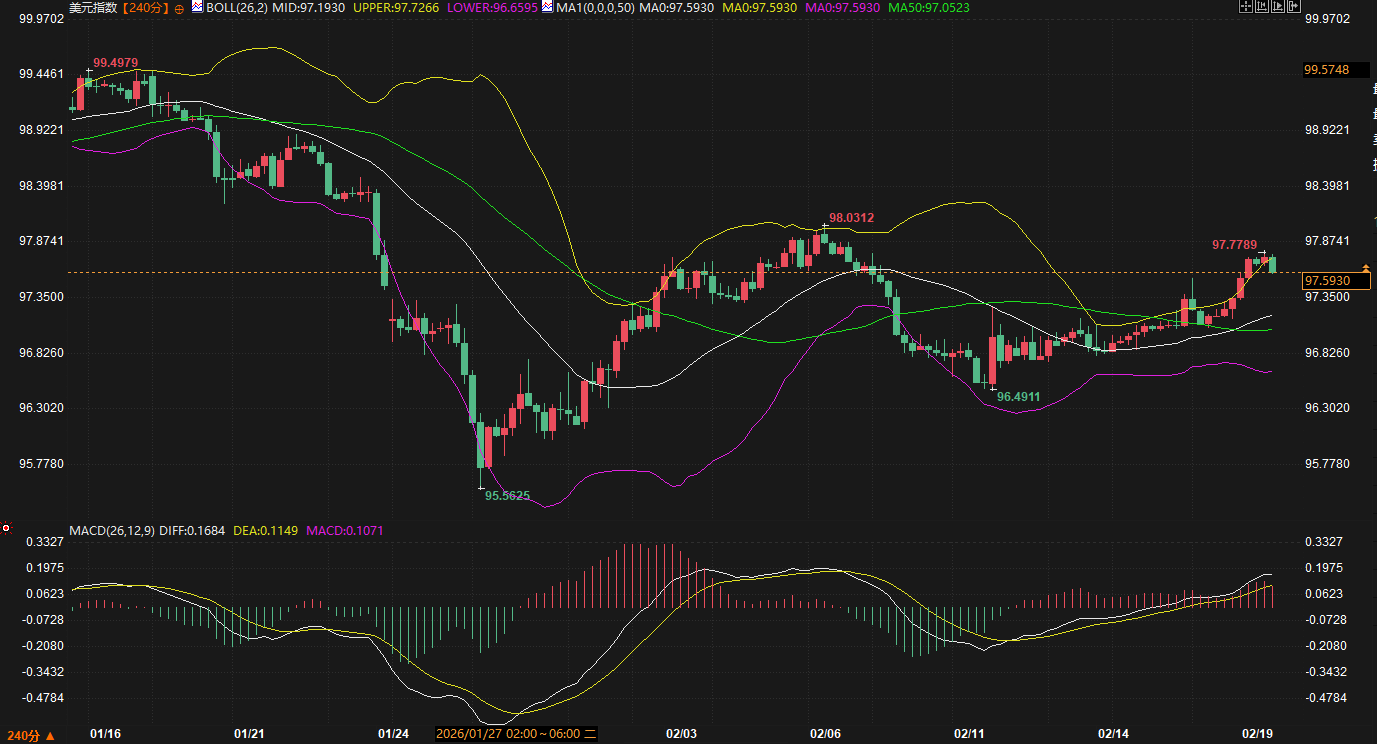The image size is (1377, 744).
Task: Click the 美元指数 symbol name
Action: pyautogui.click(x=93, y=8)
